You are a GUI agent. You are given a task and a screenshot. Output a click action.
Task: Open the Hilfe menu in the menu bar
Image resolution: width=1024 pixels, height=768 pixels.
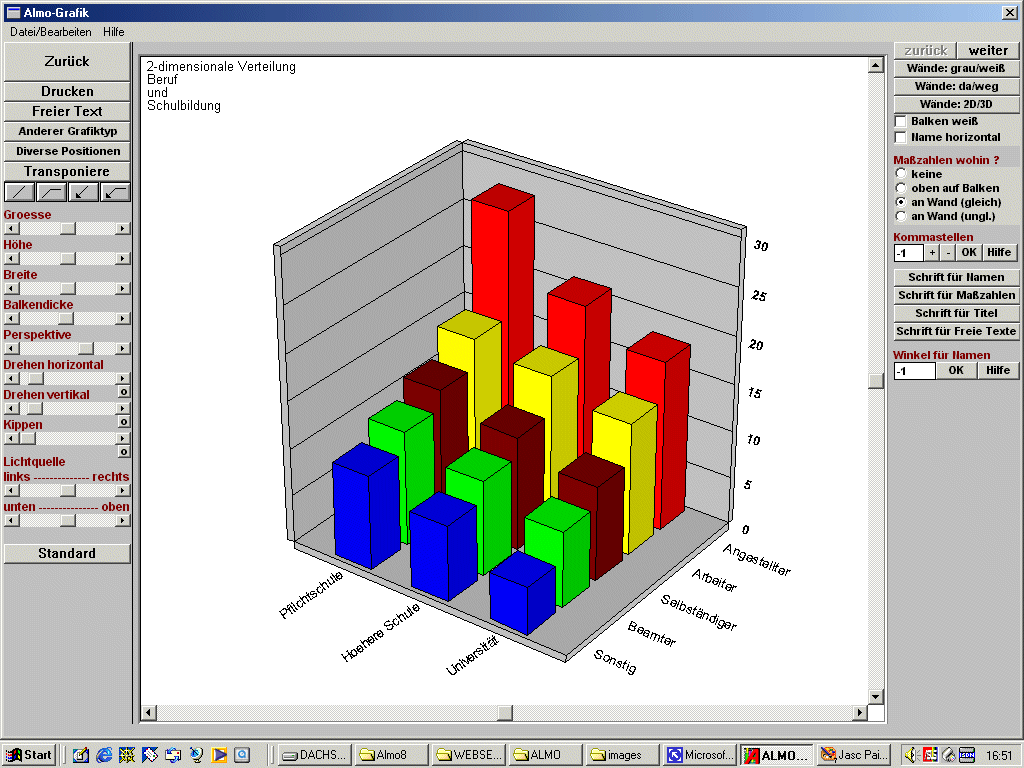pos(113,32)
